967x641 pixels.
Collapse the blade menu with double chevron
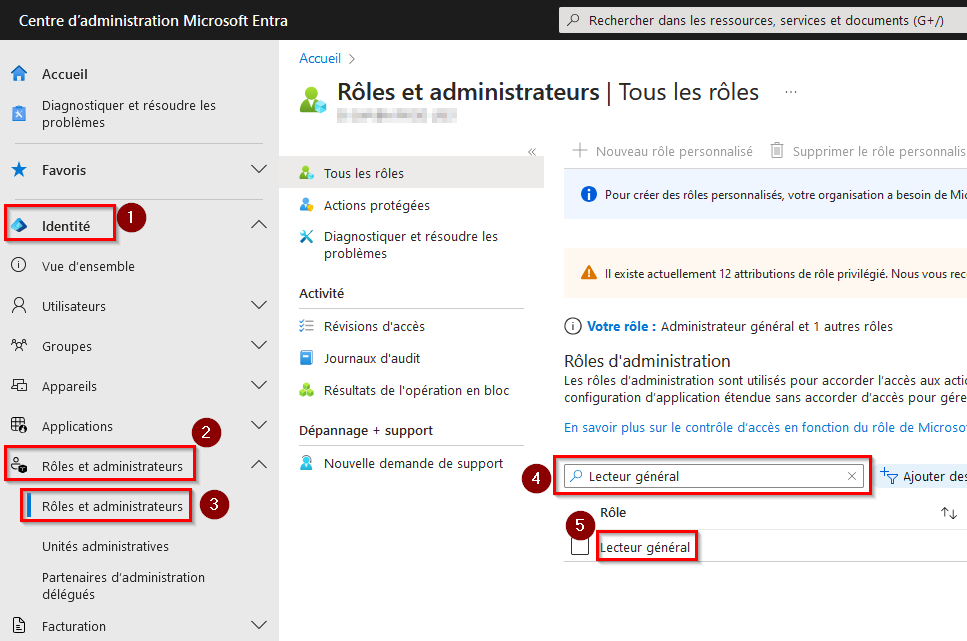[532, 152]
